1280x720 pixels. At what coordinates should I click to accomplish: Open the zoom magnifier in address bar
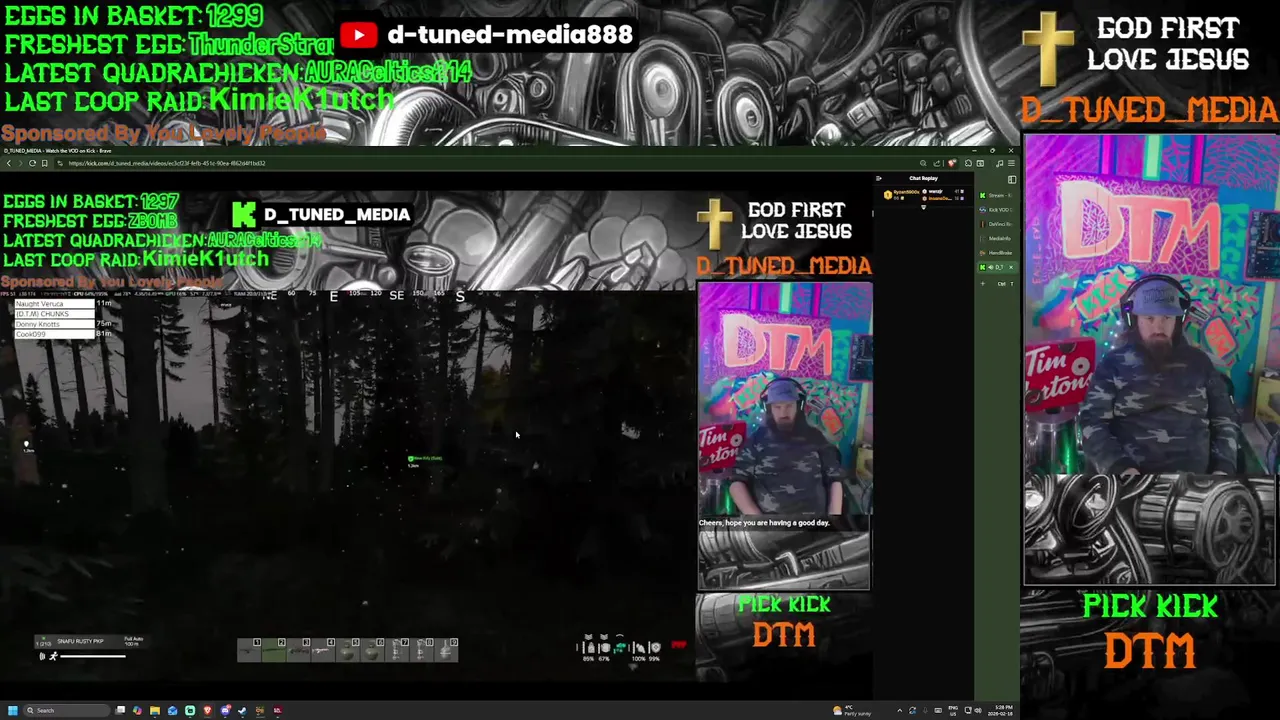click(923, 163)
